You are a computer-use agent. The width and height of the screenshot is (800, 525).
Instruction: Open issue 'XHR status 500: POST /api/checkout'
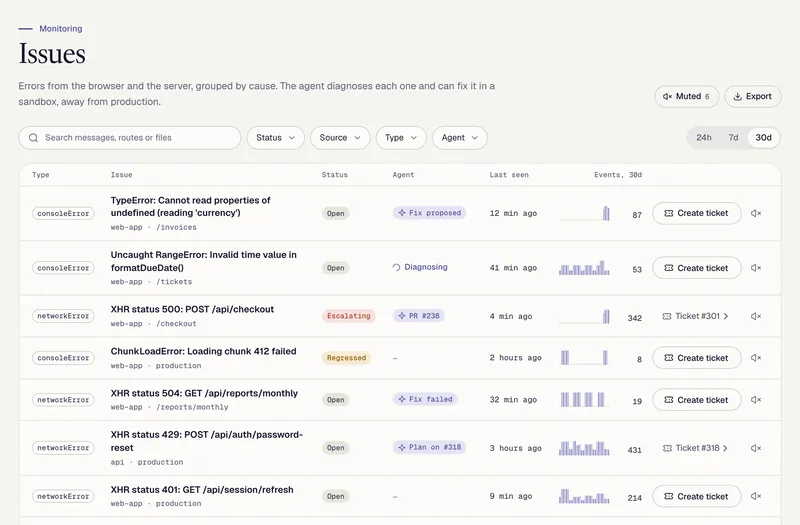pyautogui.click(x=192, y=309)
